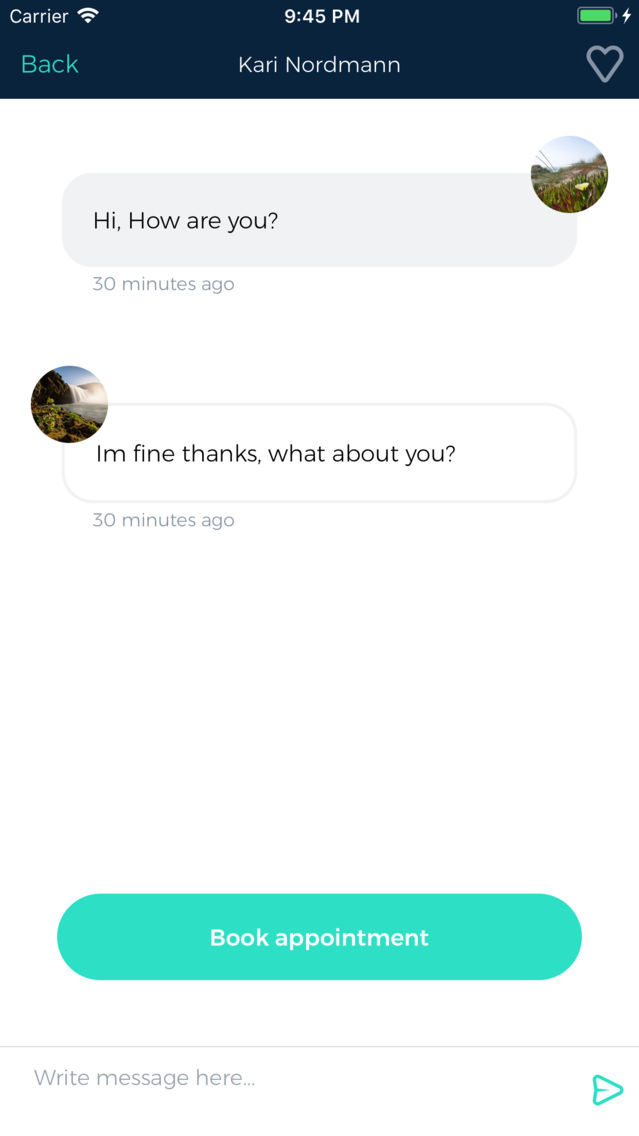
Task: Tap the battery status icon
Action: pos(596,15)
